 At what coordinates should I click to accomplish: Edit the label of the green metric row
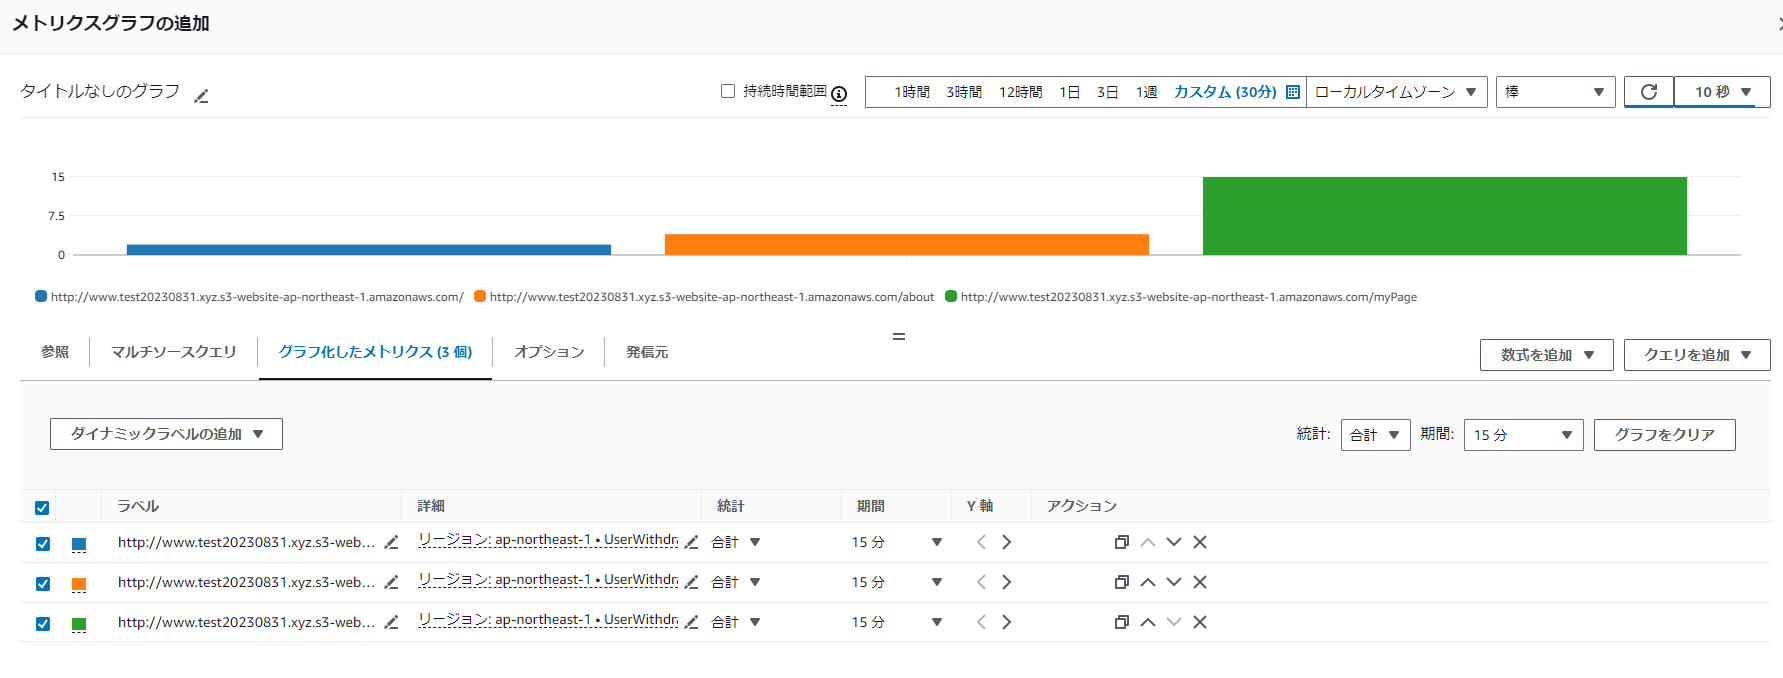391,622
